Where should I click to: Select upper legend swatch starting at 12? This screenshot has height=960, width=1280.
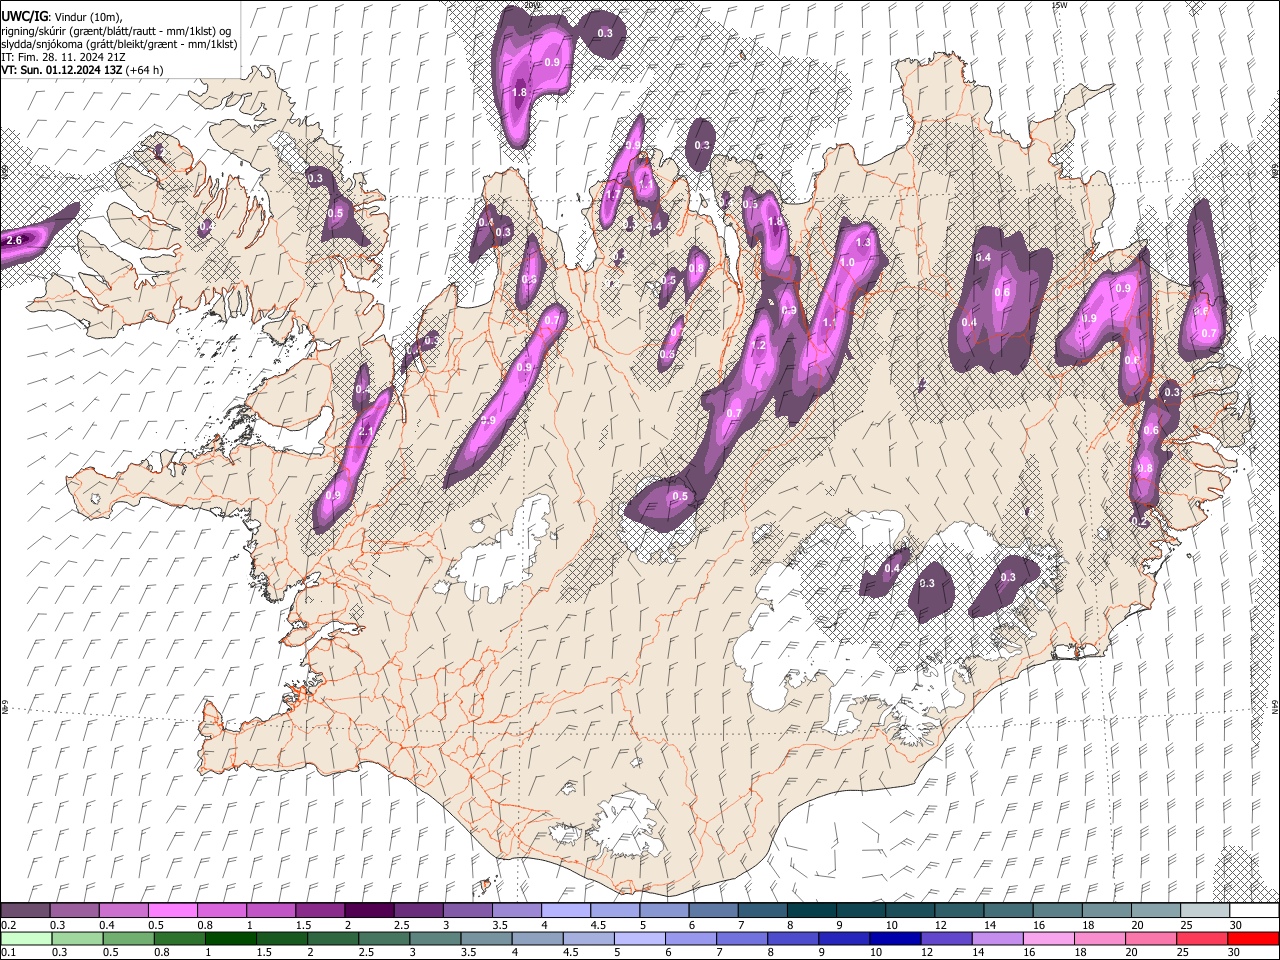coord(959,911)
